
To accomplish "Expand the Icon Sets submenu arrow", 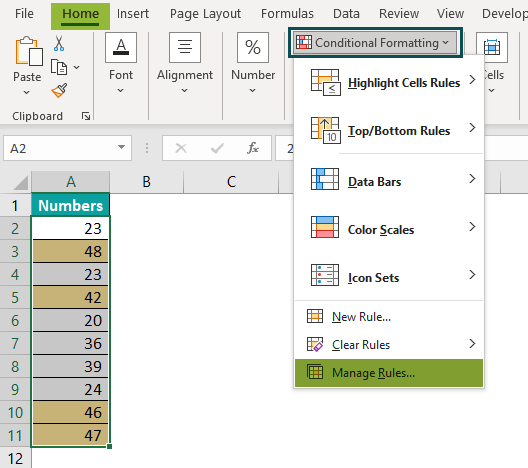I will coord(472,275).
